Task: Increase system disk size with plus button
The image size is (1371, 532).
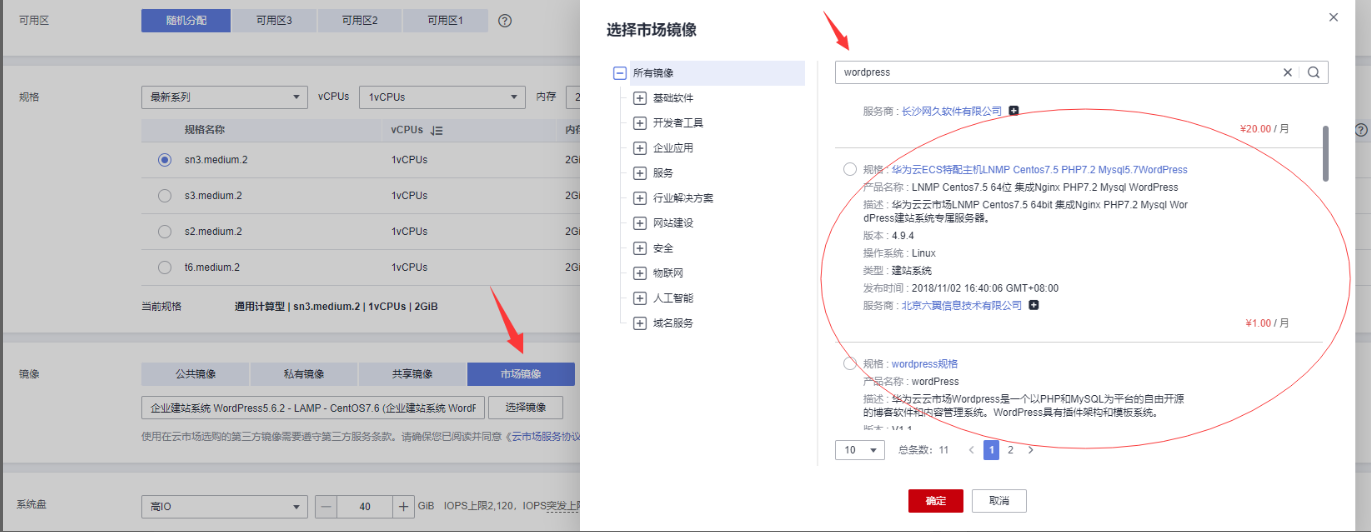Action: (402, 507)
